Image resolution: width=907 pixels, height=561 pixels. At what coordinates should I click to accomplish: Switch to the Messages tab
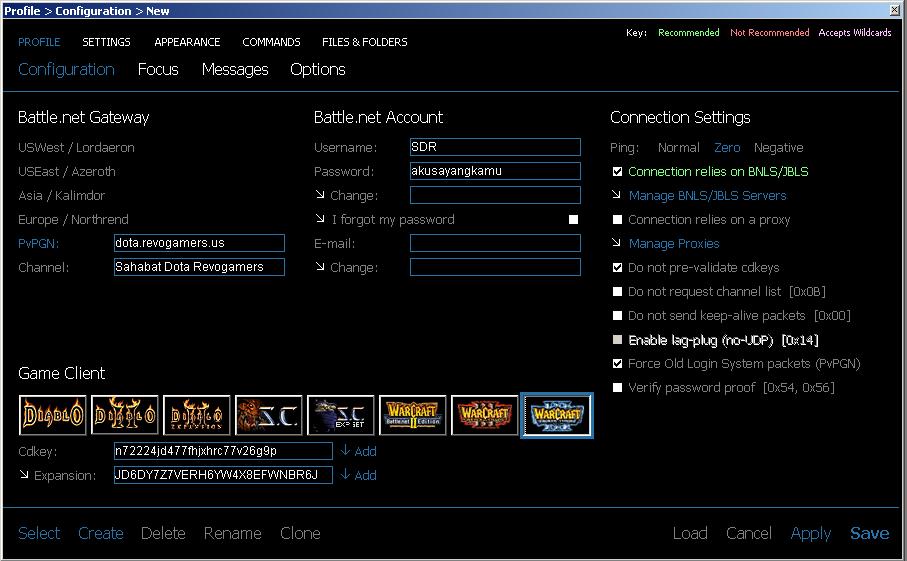pyautogui.click(x=235, y=70)
